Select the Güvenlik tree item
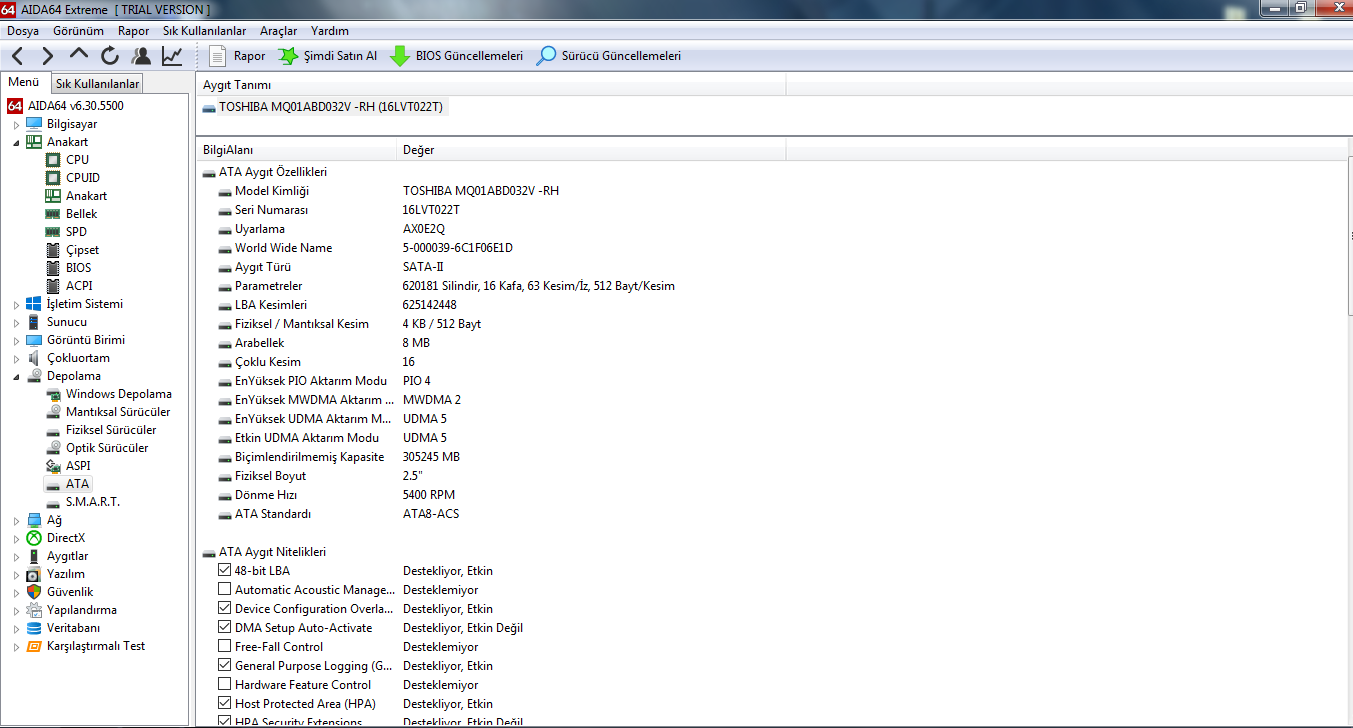The height and width of the screenshot is (728, 1353). pos(70,592)
